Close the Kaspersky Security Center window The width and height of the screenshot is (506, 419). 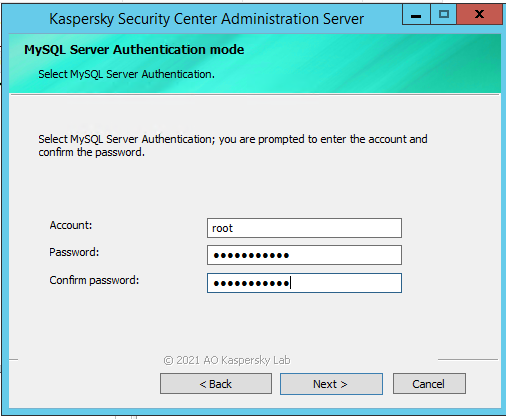pos(479,14)
